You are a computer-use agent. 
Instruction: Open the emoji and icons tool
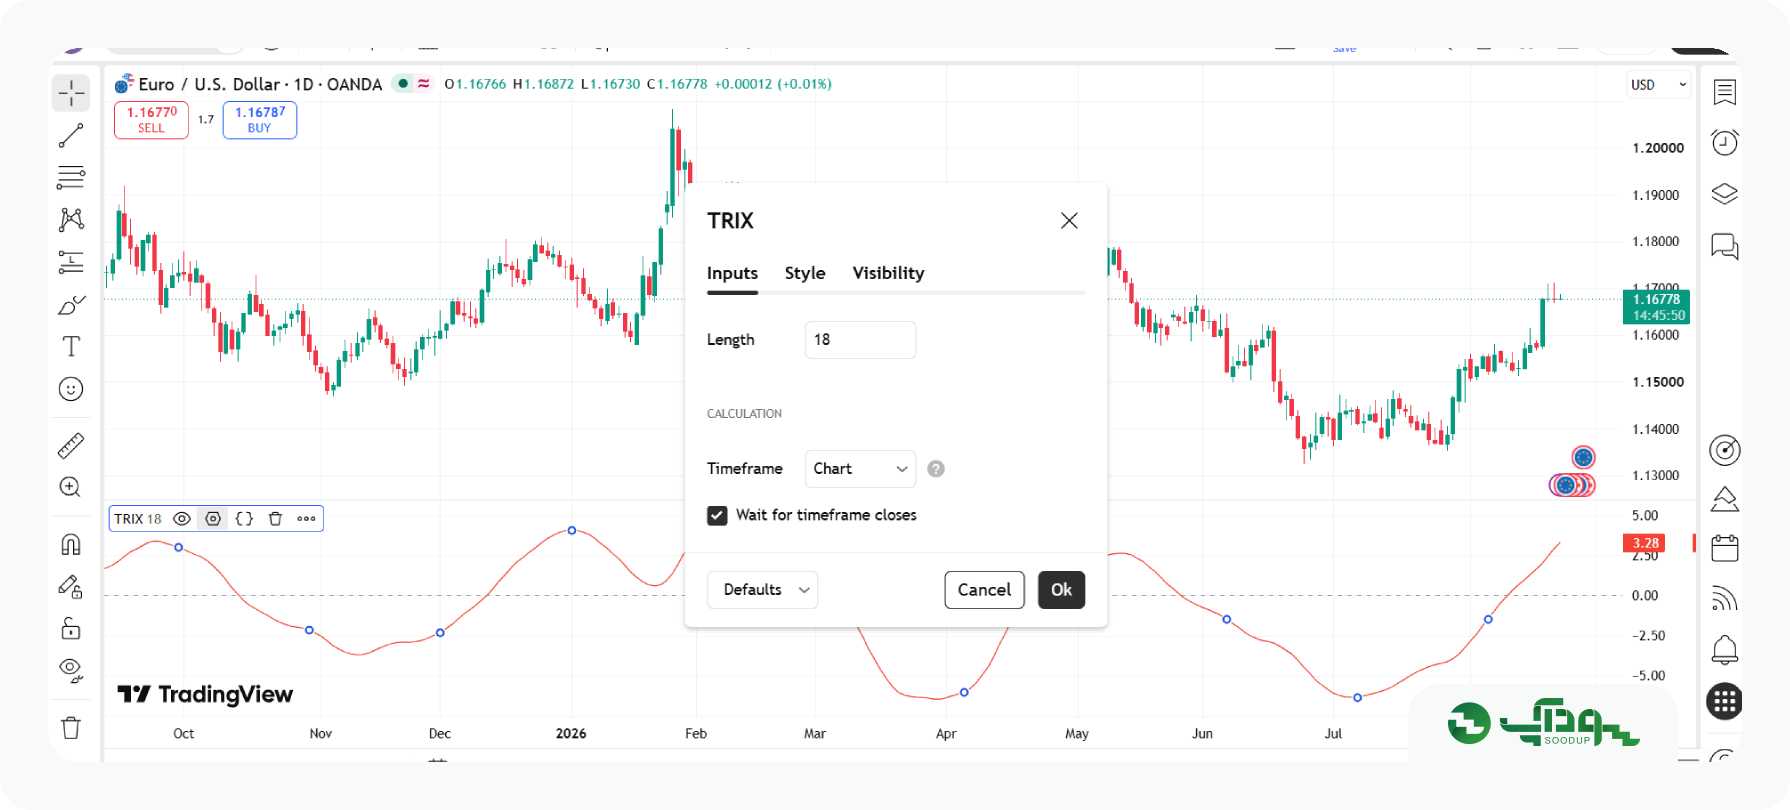tap(71, 389)
